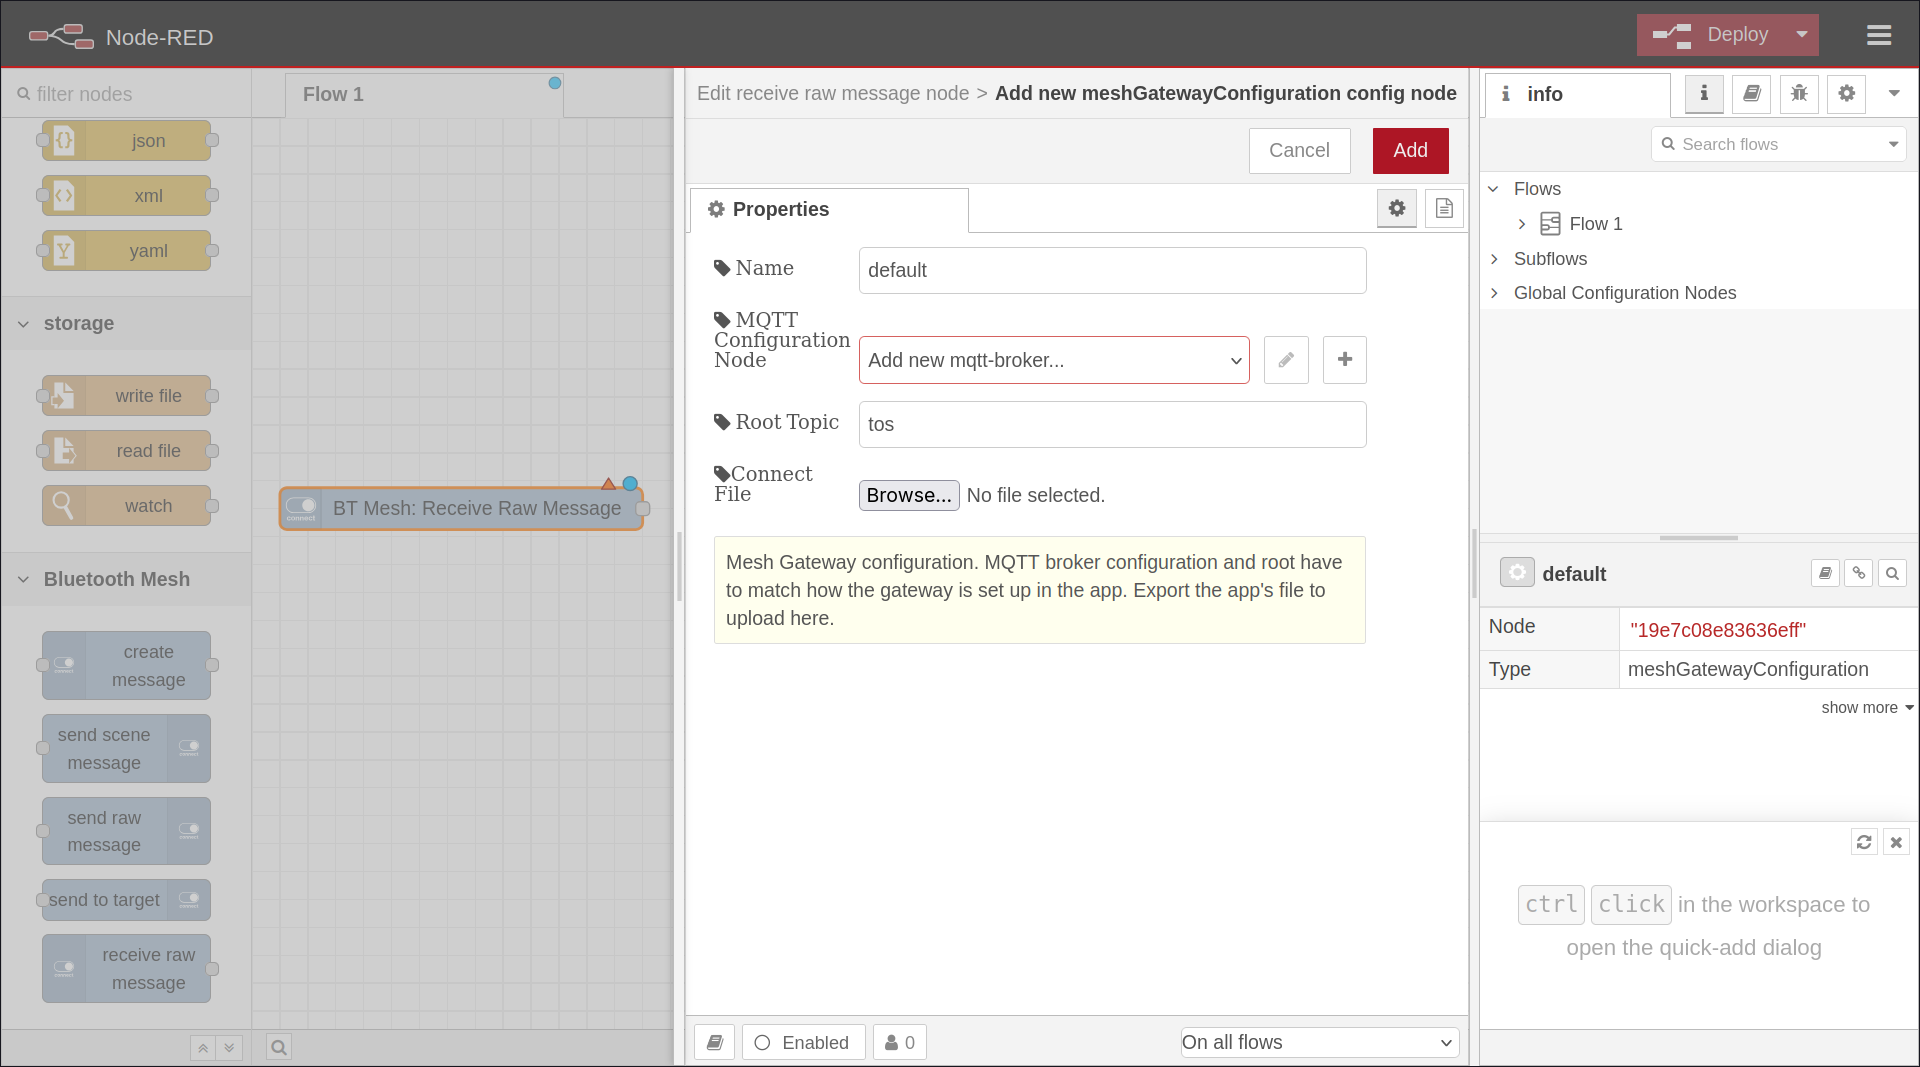1920x1067 pixels.
Task: Open node documentation icon in Properties panel
Action: coord(1443,208)
